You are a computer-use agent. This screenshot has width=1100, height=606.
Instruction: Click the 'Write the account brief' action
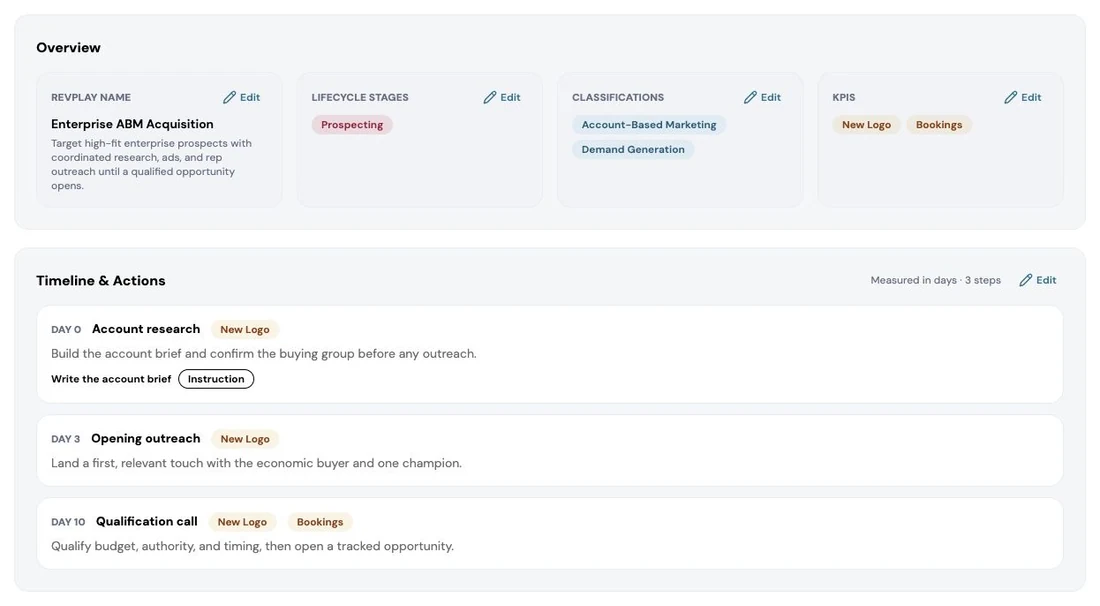111,379
